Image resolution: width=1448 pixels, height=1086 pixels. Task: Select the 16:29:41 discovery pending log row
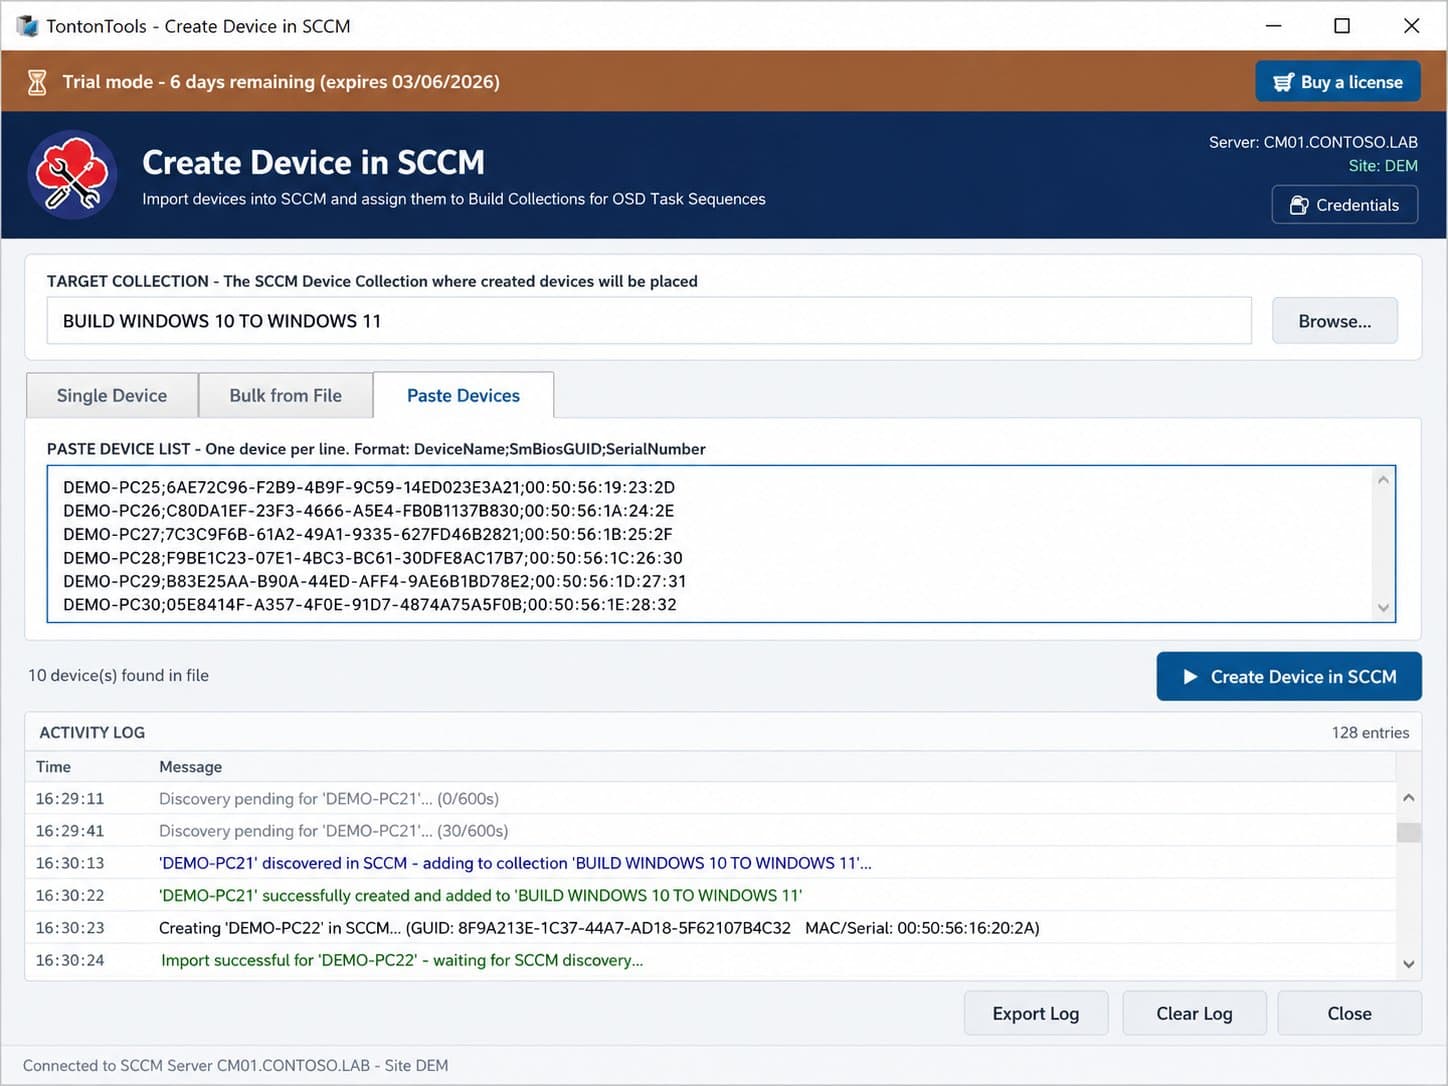(x=710, y=831)
